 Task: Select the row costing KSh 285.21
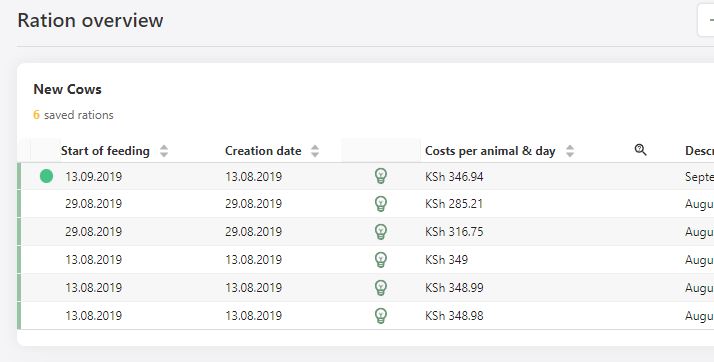click(x=366, y=204)
